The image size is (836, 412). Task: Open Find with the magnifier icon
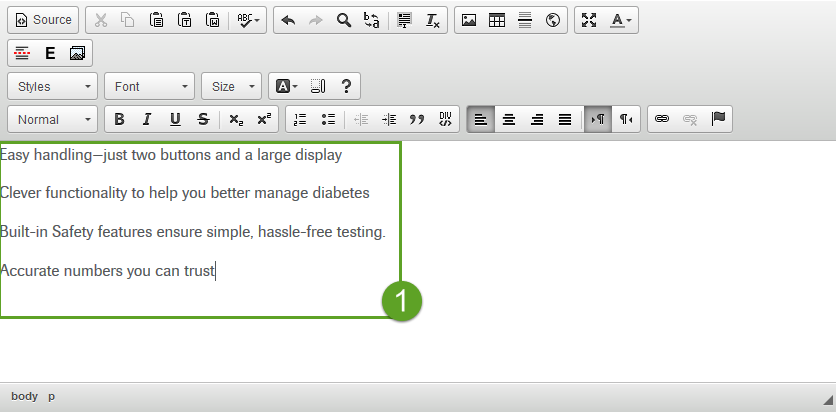click(x=344, y=20)
